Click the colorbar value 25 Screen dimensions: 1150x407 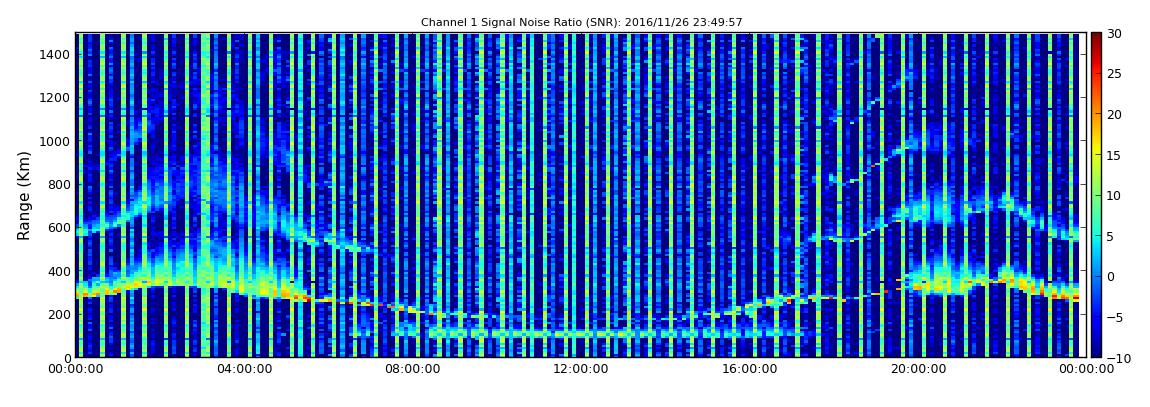coord(1114,73)
